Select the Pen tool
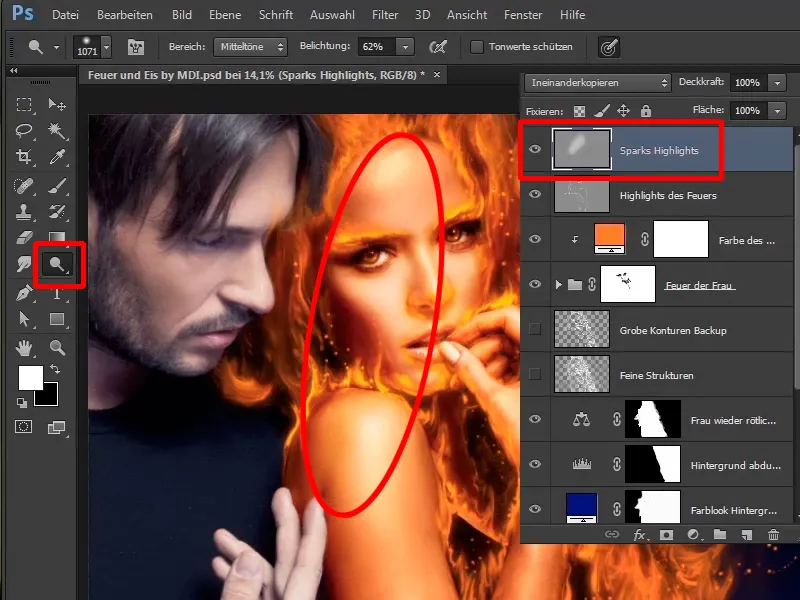The height and width of the screenshot is (600, 800). (x=23, y=293)
